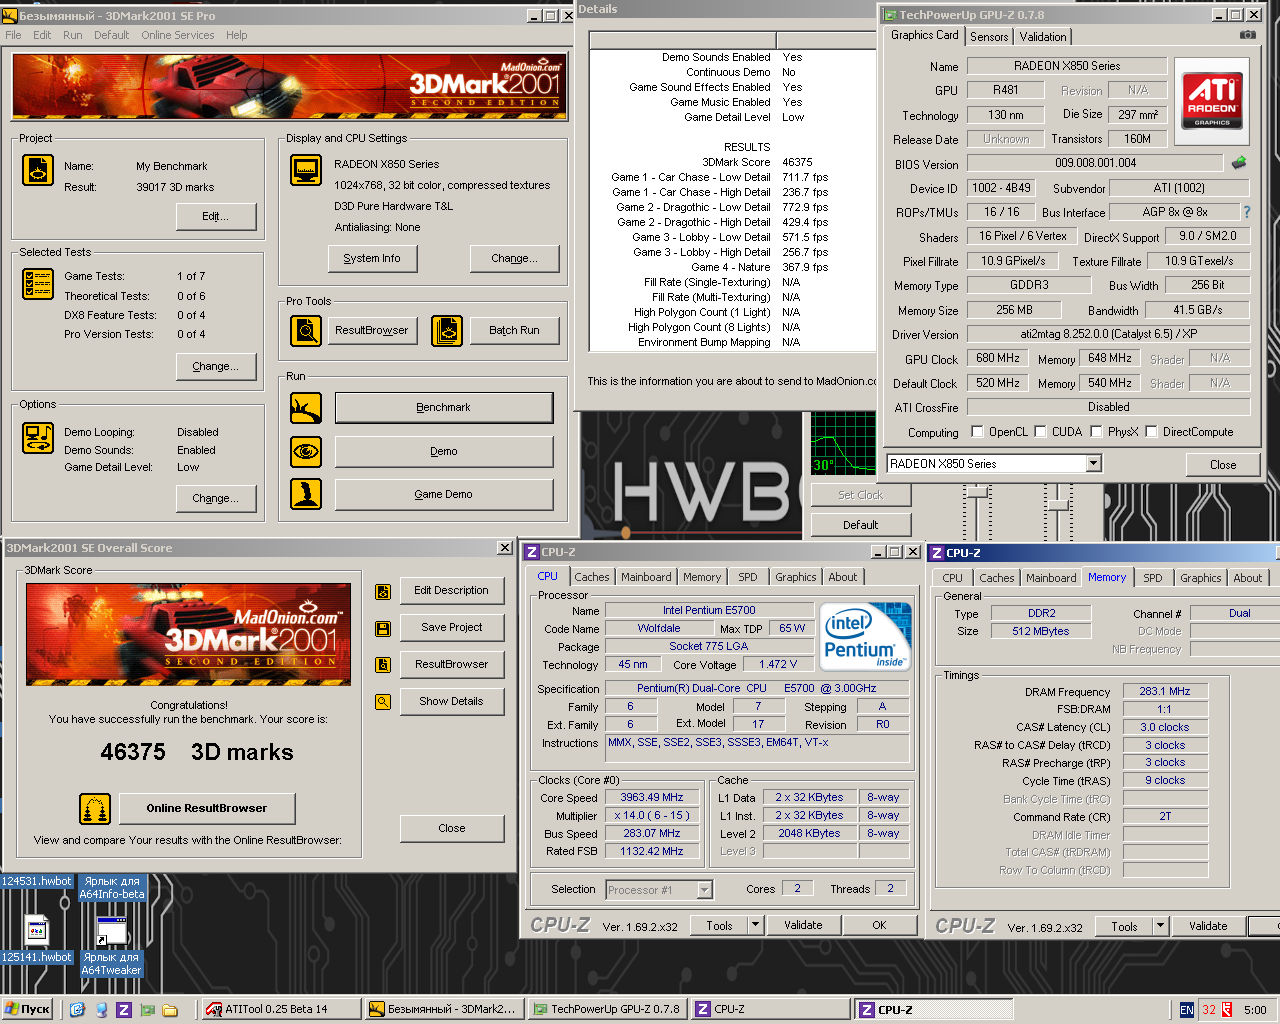Screen dimensions: 1280x1024
Task: Click the Selected Tests checklist icon
Action: click(x=38, y=284)
